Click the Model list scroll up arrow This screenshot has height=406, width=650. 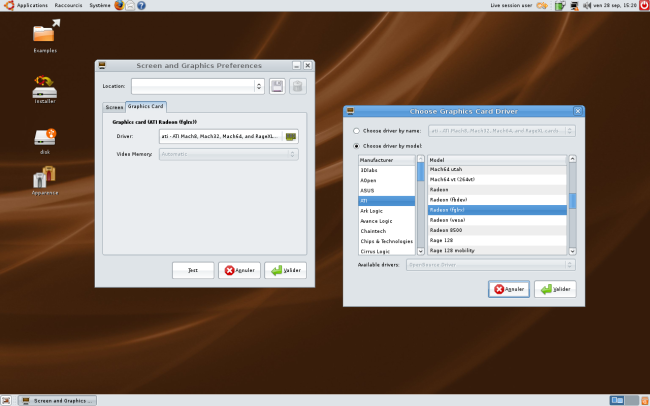tap(572, 159)
